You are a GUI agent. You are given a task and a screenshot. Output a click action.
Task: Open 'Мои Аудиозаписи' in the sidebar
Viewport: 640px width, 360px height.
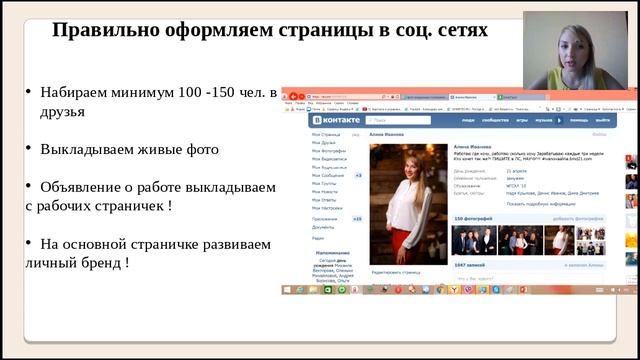pos(329,167)
